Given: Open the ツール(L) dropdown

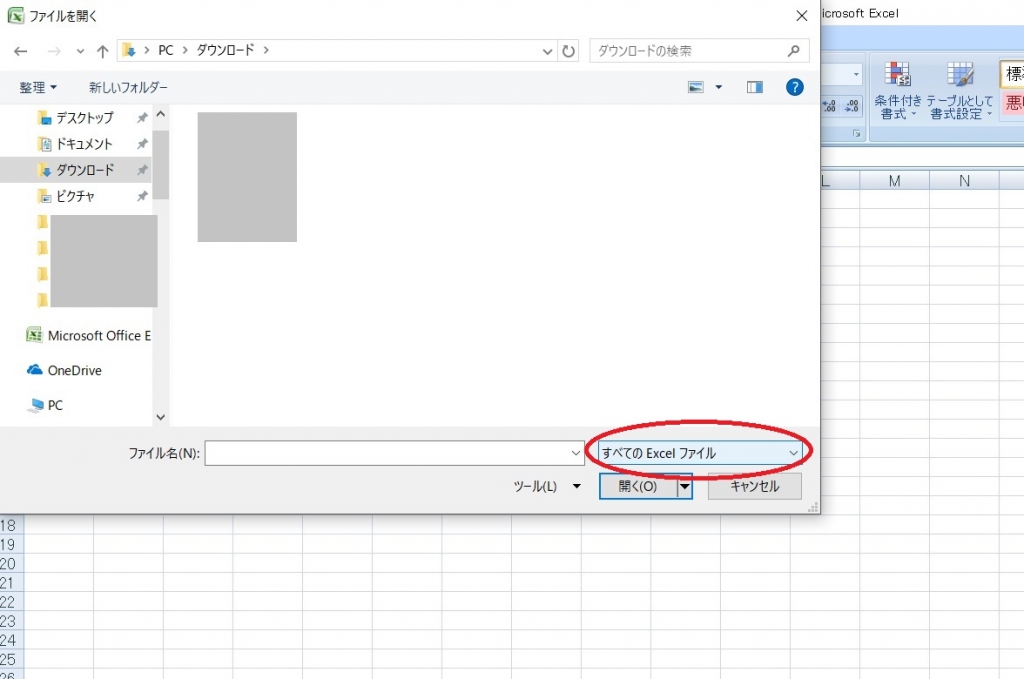Looking at the screenshot, I should click(546, 487).
